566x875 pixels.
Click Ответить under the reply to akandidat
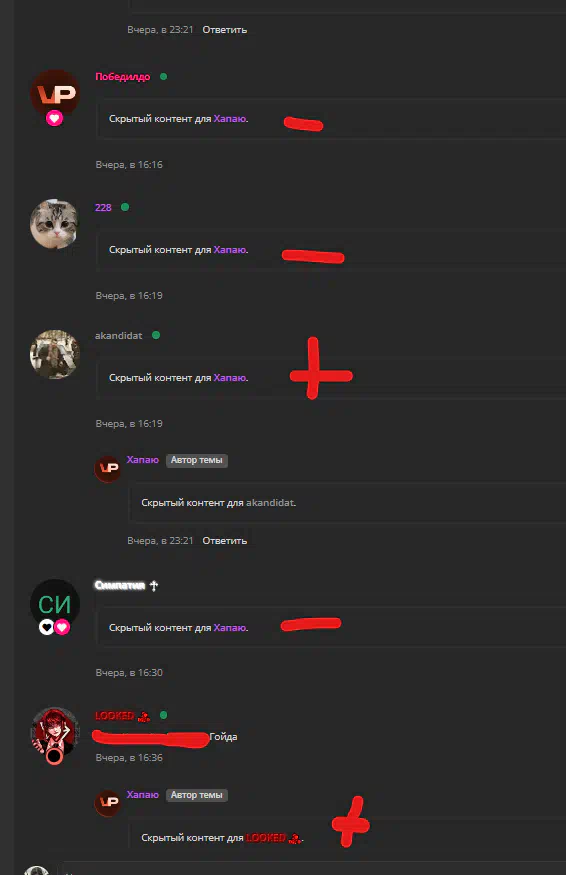[x=224, y=541]
